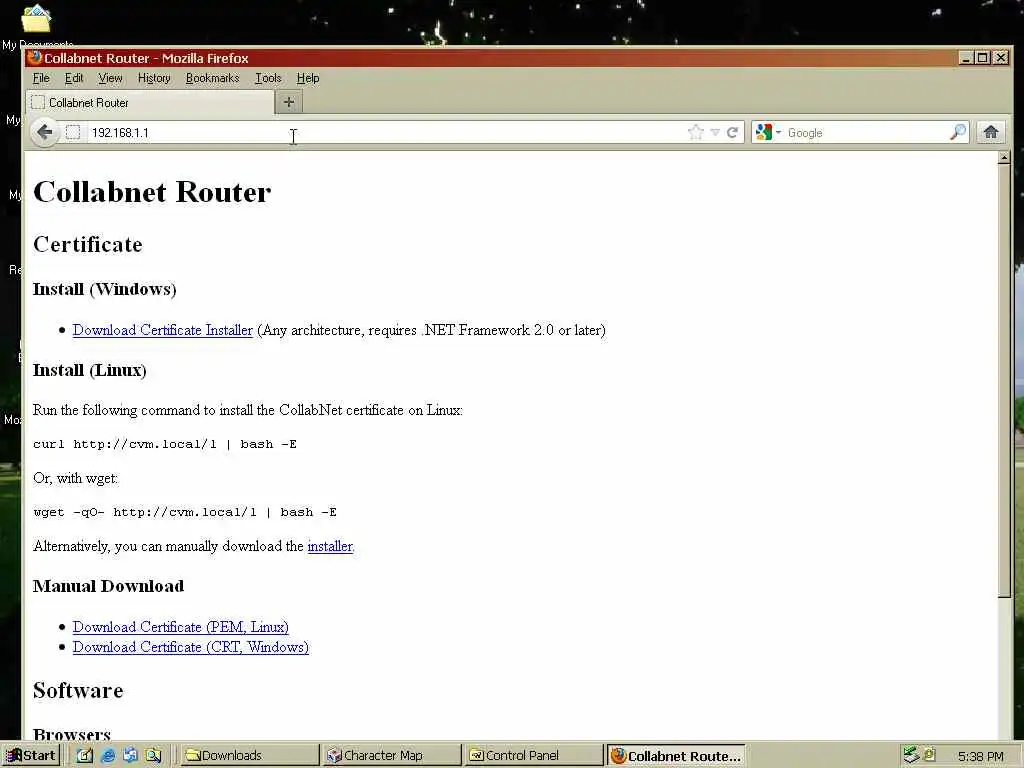Open the URL history dropdown arrow
1024x768 pixels.
(715, 133)
